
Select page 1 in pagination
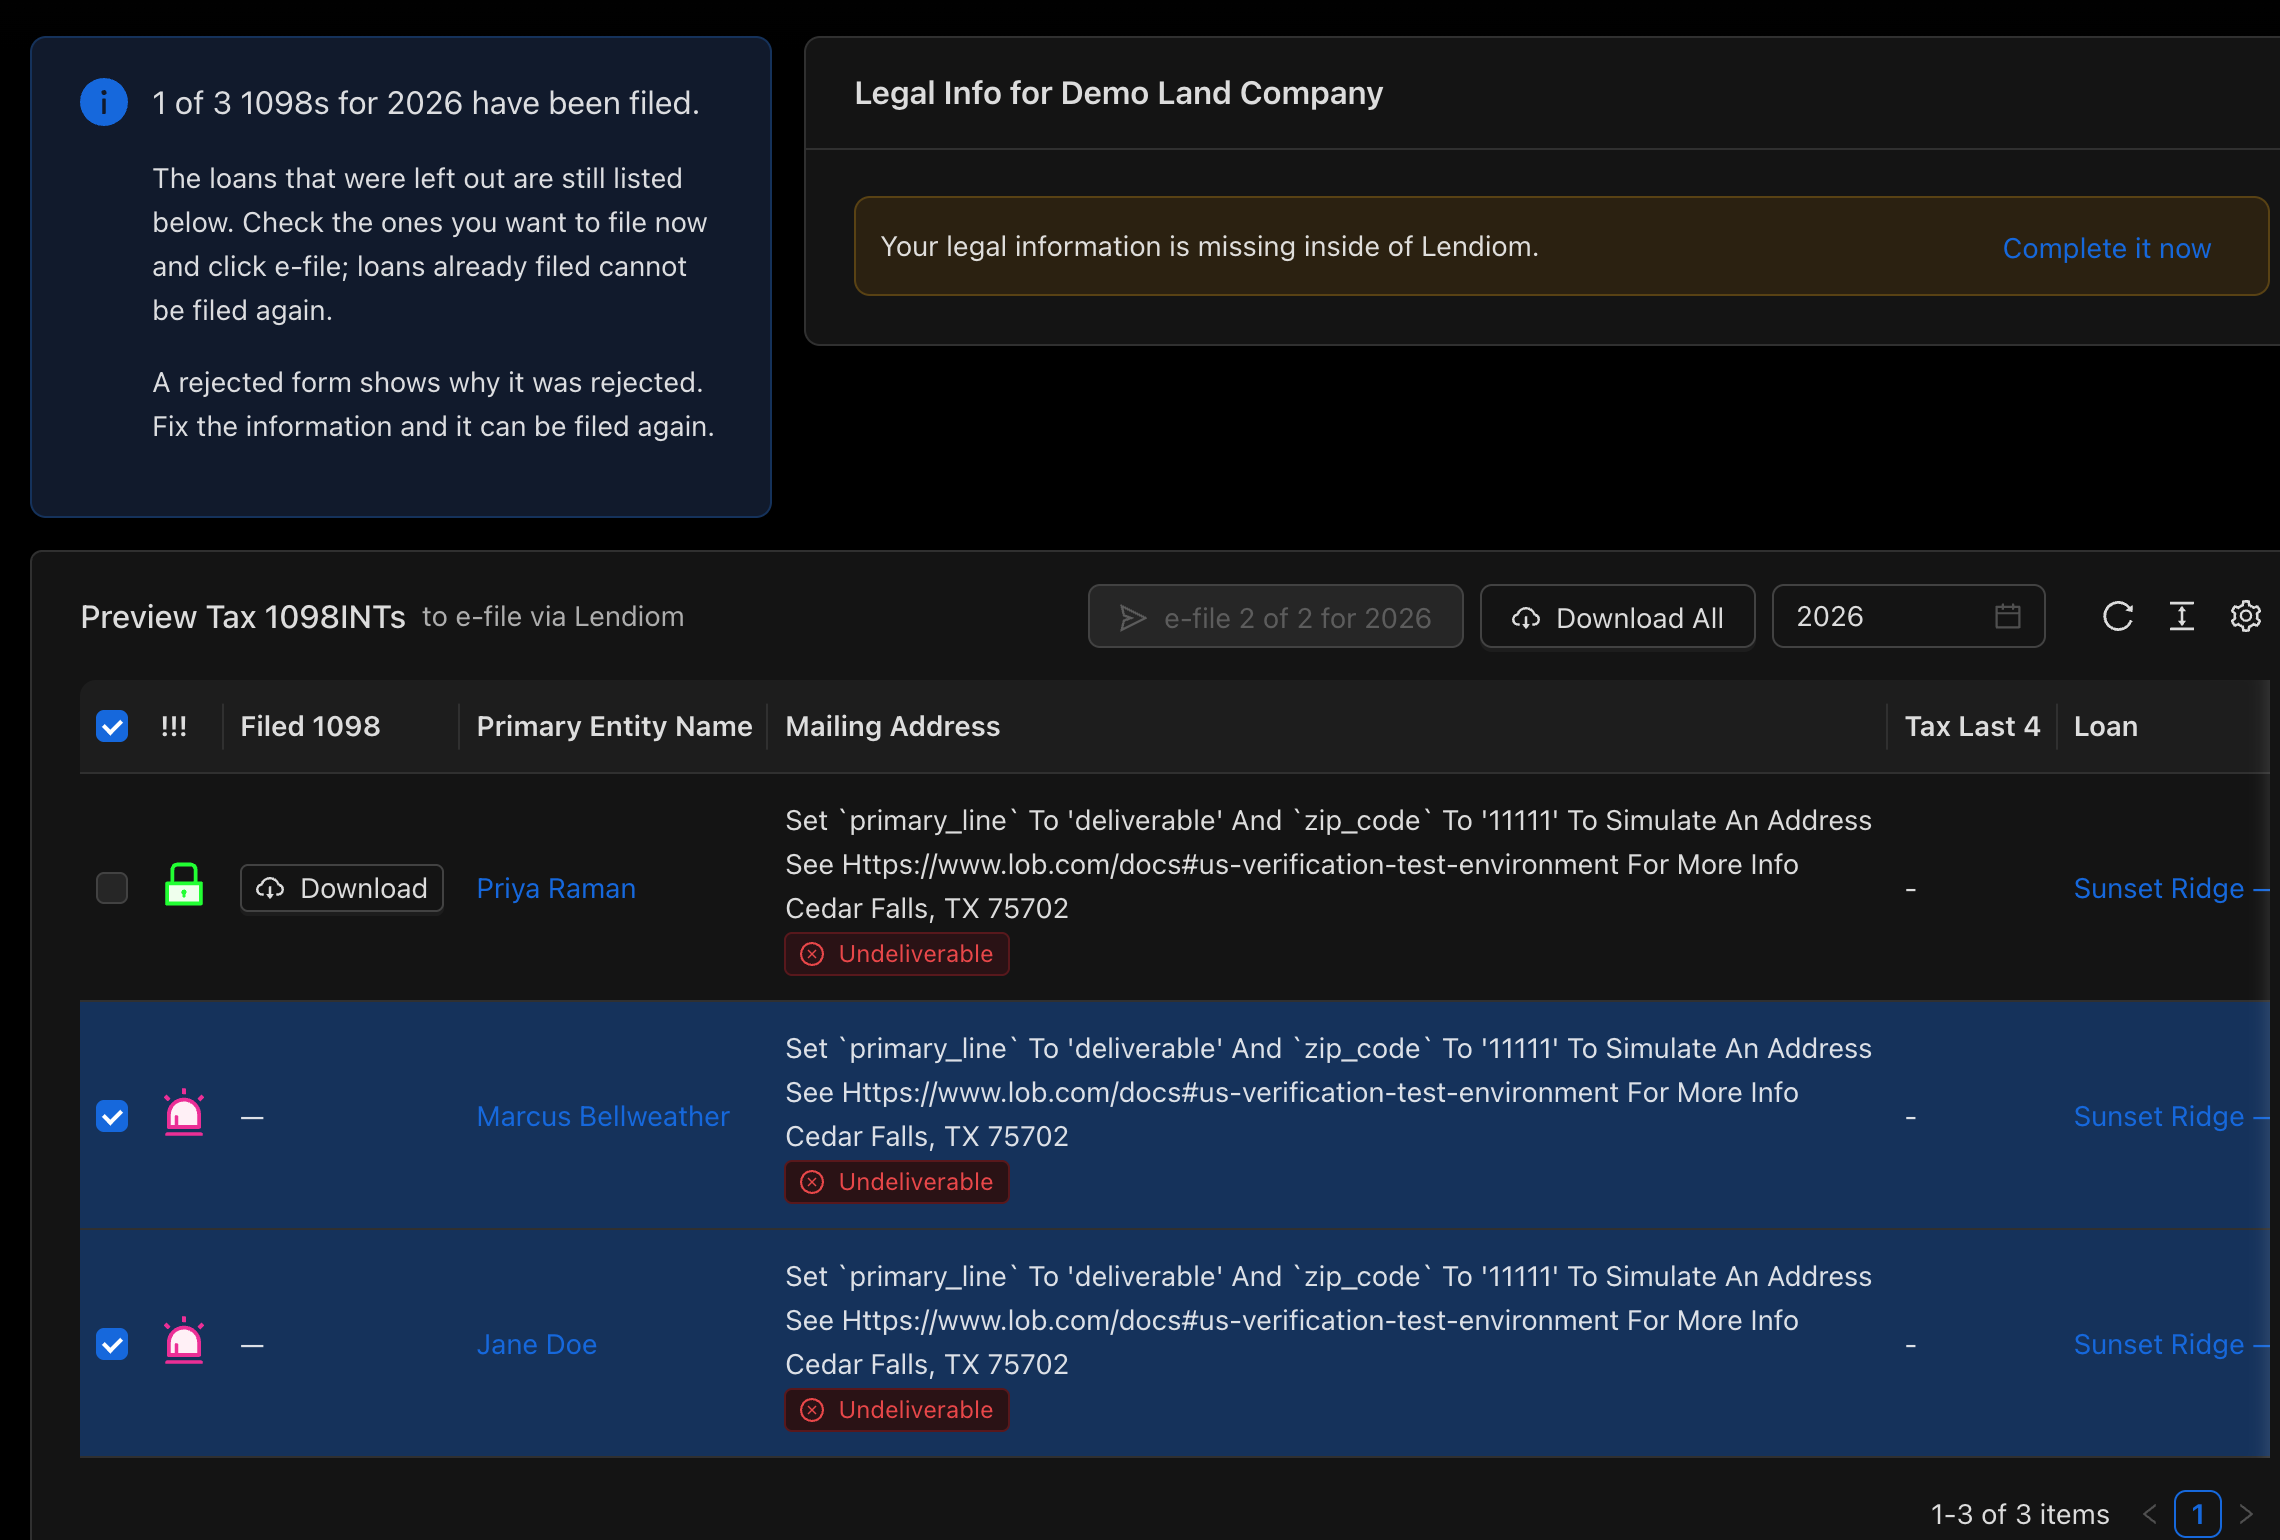(x=2198, y=1514)
